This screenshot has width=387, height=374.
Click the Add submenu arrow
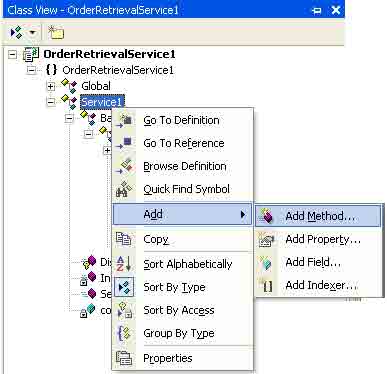coord(243,214)
